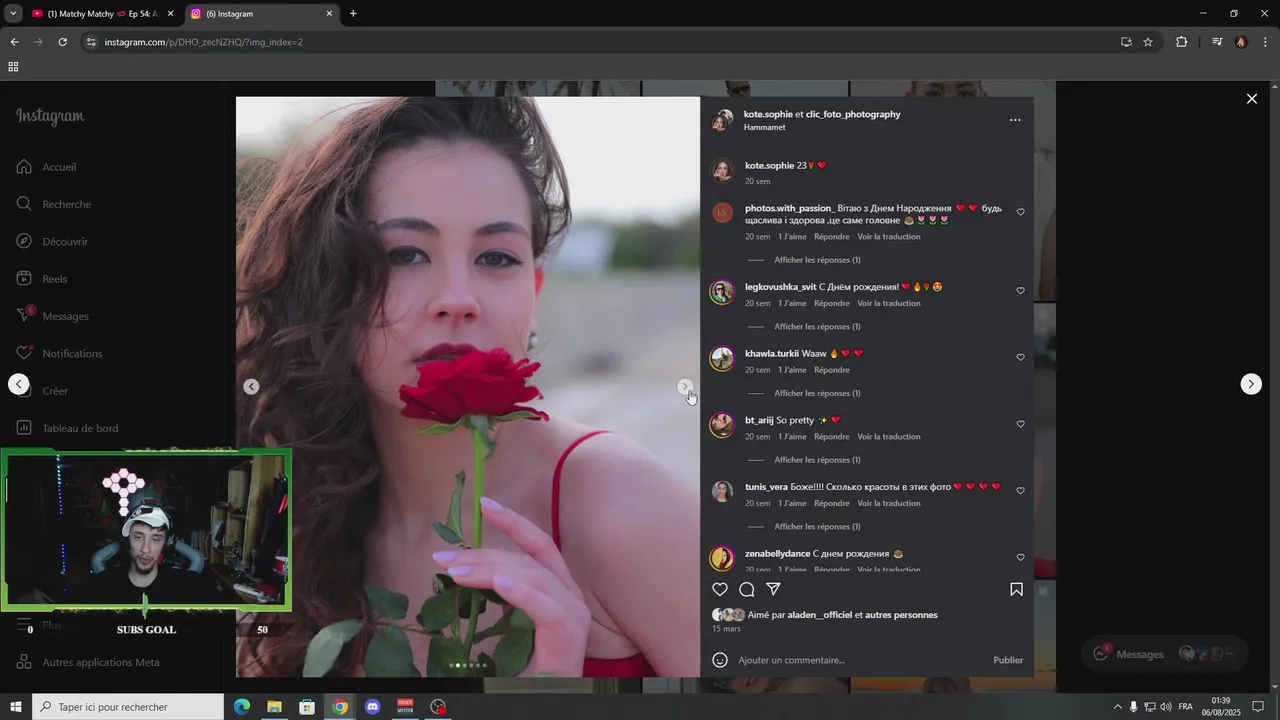Like the post with the heart icon

(720, 590)
